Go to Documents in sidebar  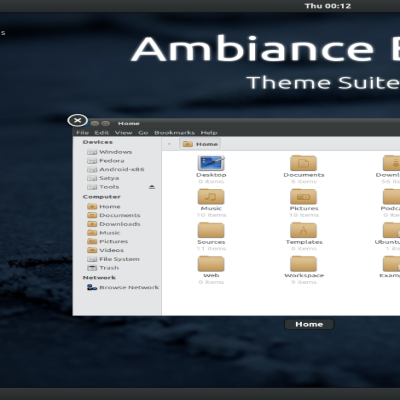(x=114, y=215)
